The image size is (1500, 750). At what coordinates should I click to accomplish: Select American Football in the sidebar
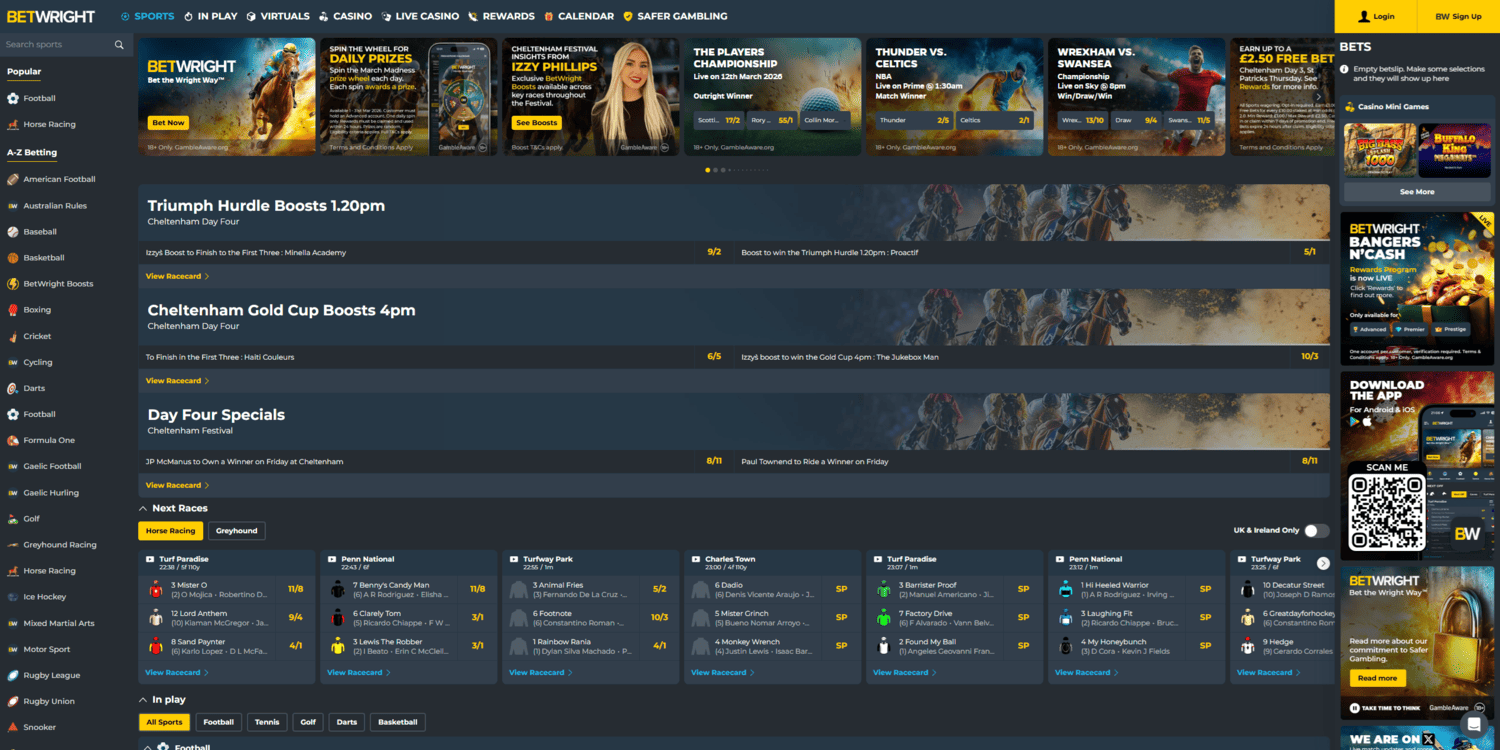pos(60,180)
